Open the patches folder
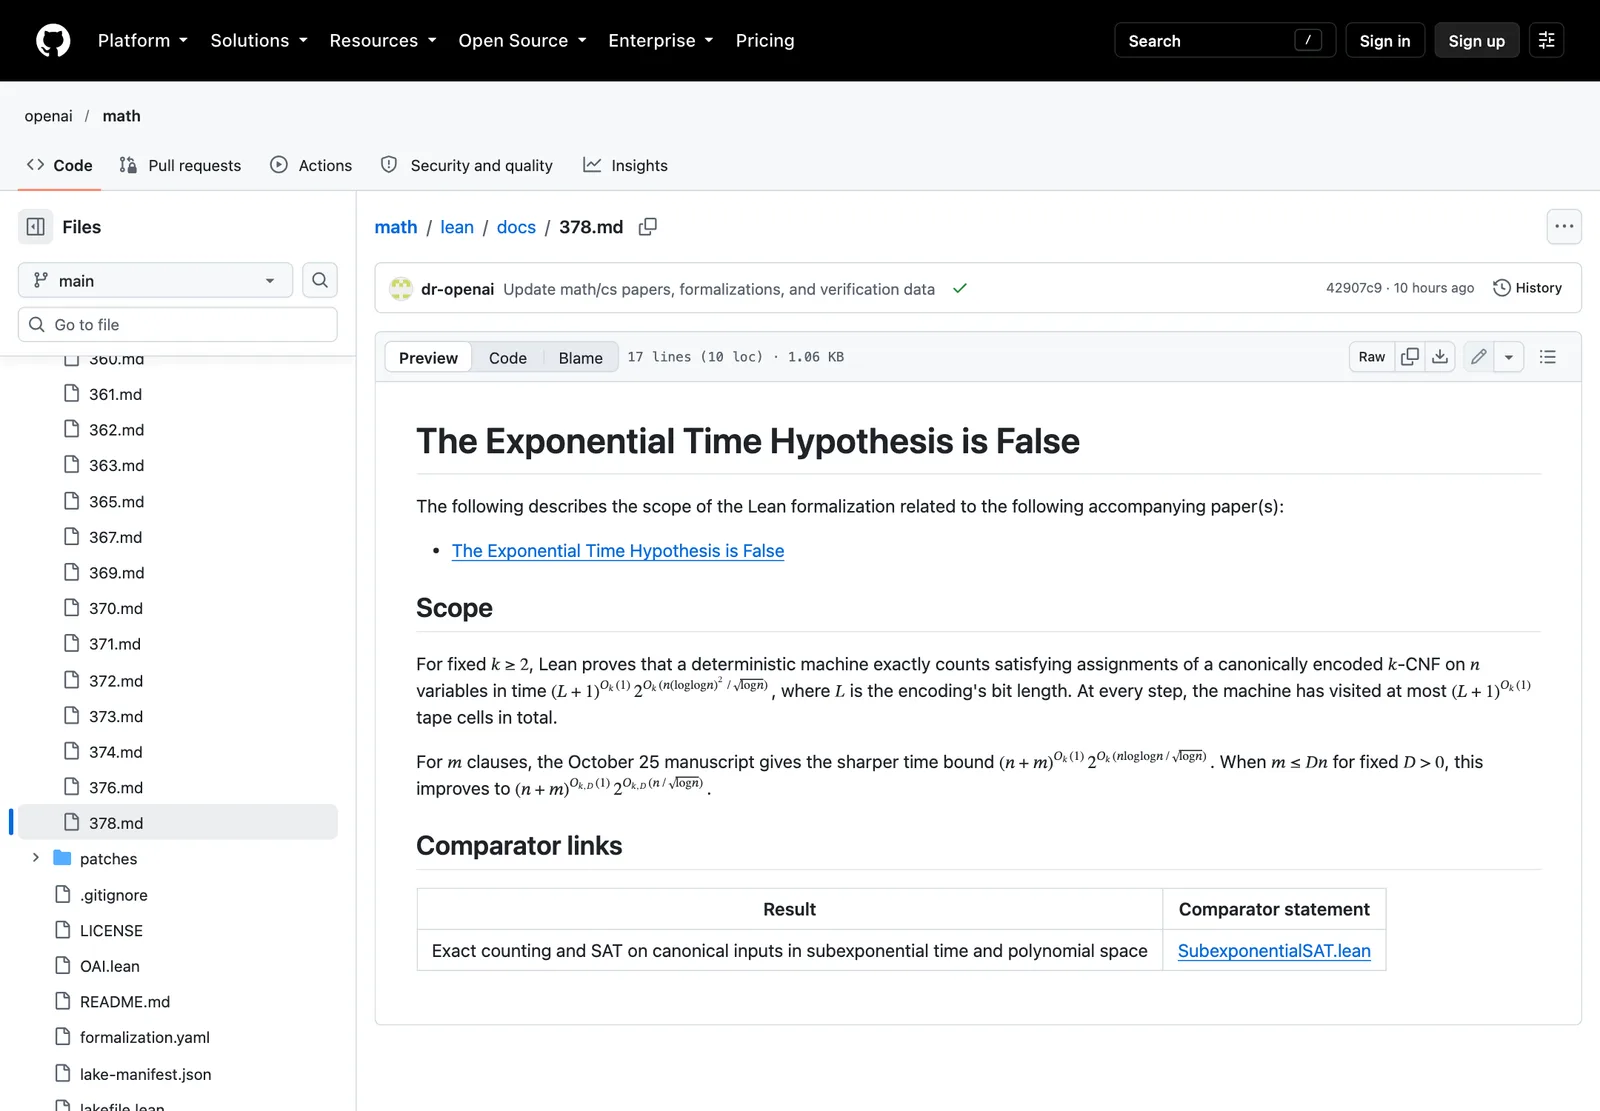 click(109, 859)
